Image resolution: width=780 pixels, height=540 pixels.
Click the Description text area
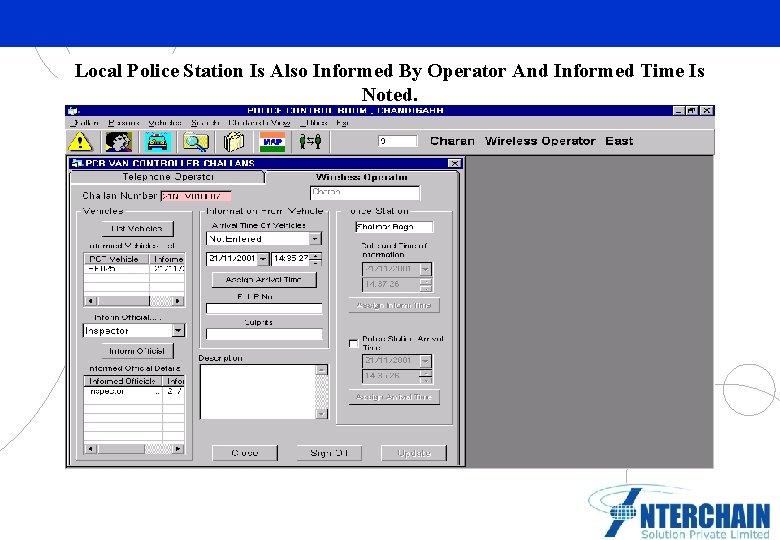click(x=258, y=392)
